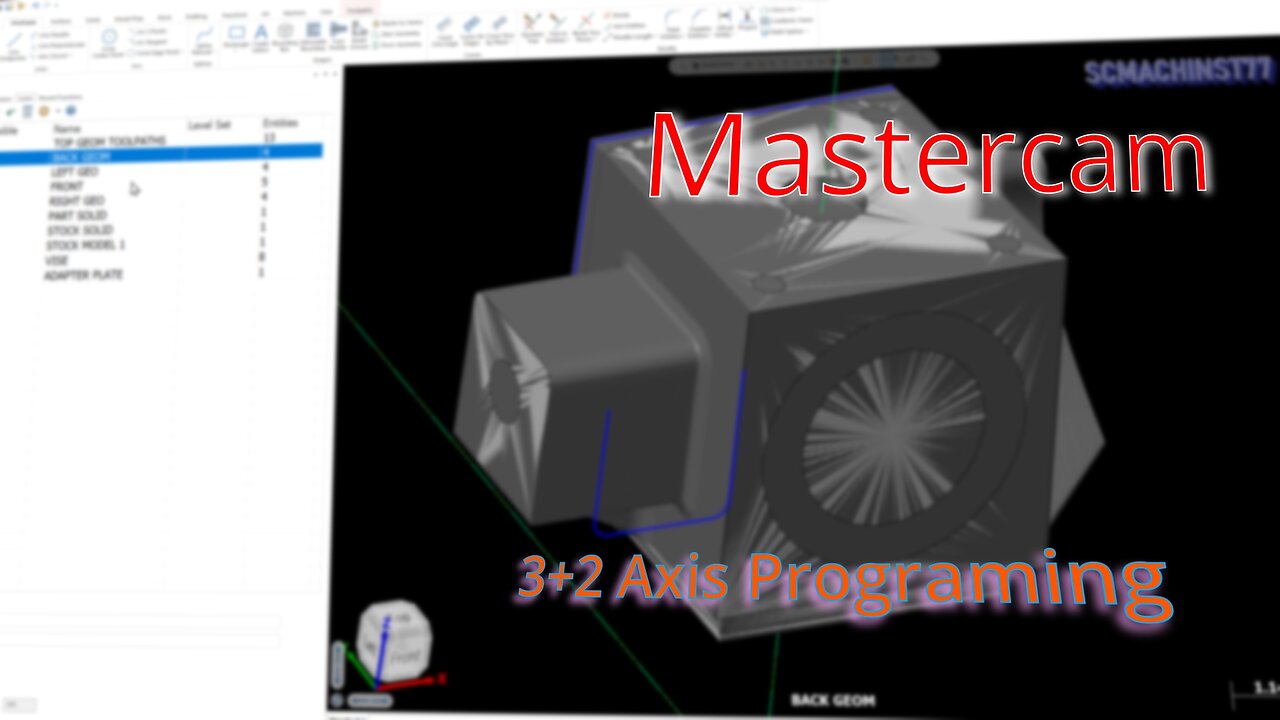
Task: Choose the Rectangle tool in the ribbon
Action: tap(236, 36)
